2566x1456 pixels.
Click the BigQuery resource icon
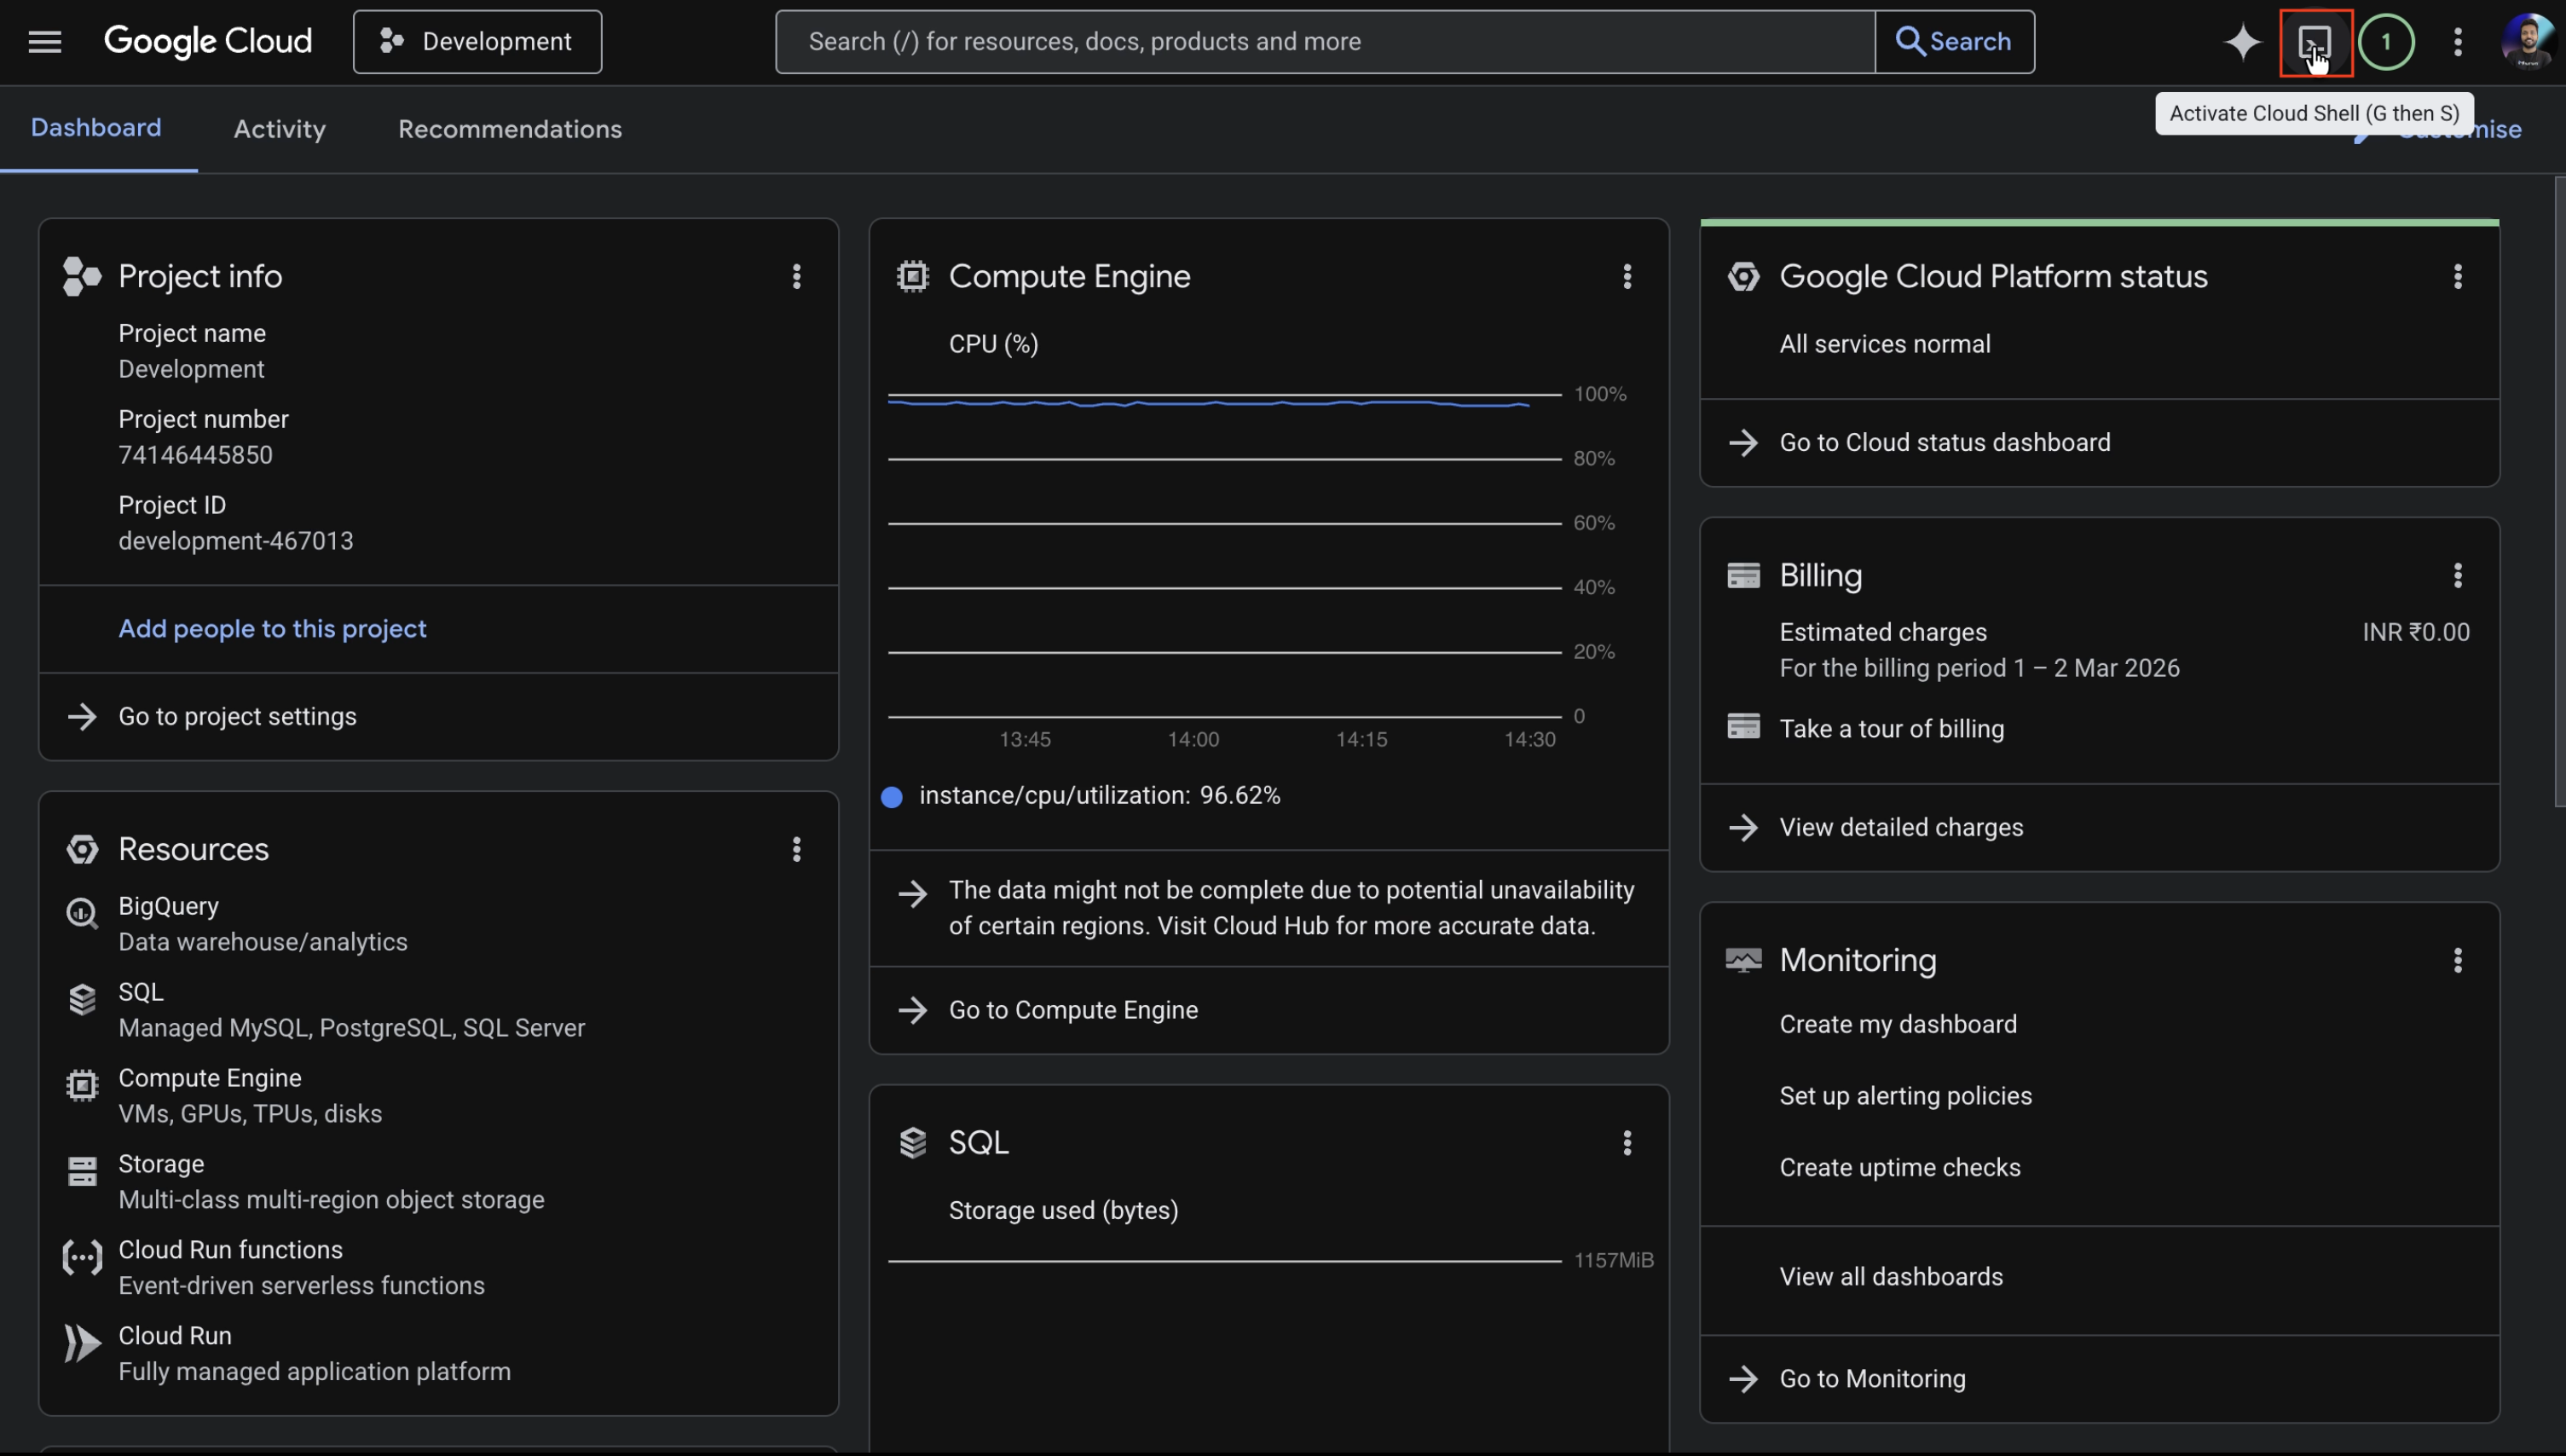point(82,913)
